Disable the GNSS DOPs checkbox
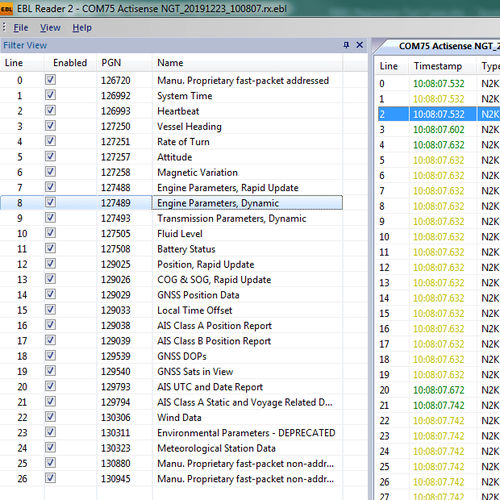The image size is (500, 500). click(x=50, y=356)
